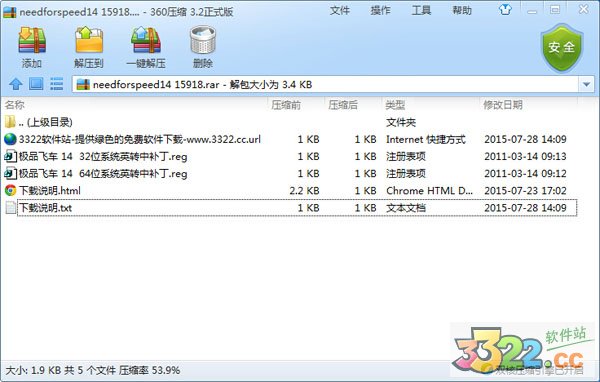Sort by the 名称 column header
Screen dimensions: 600x382
pos(15,104)
